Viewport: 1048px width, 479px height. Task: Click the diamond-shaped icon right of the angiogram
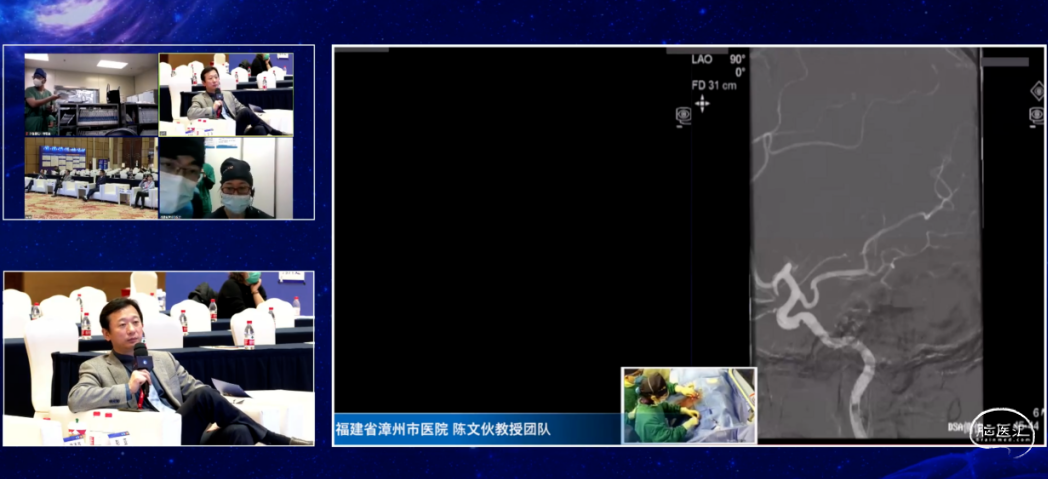tap(1037, 91)
